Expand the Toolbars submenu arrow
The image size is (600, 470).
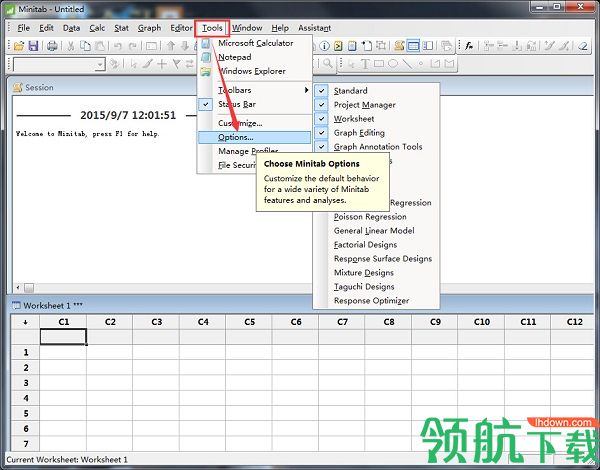(306, 90)
